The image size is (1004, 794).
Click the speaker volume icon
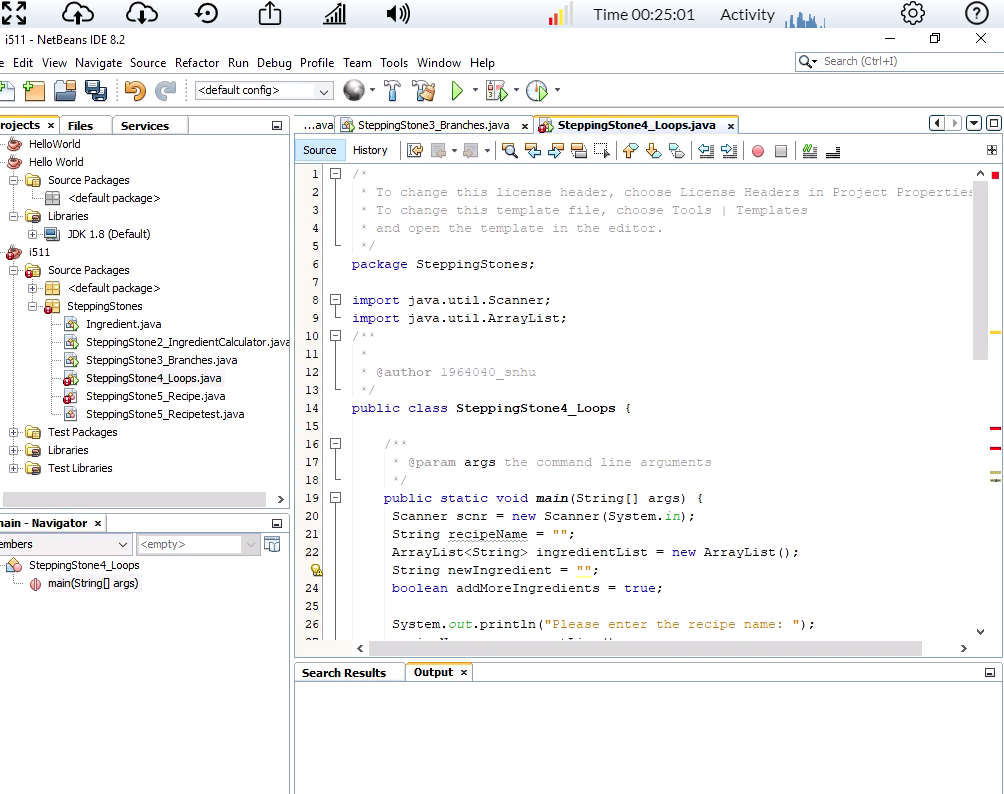tap(398, 13)
